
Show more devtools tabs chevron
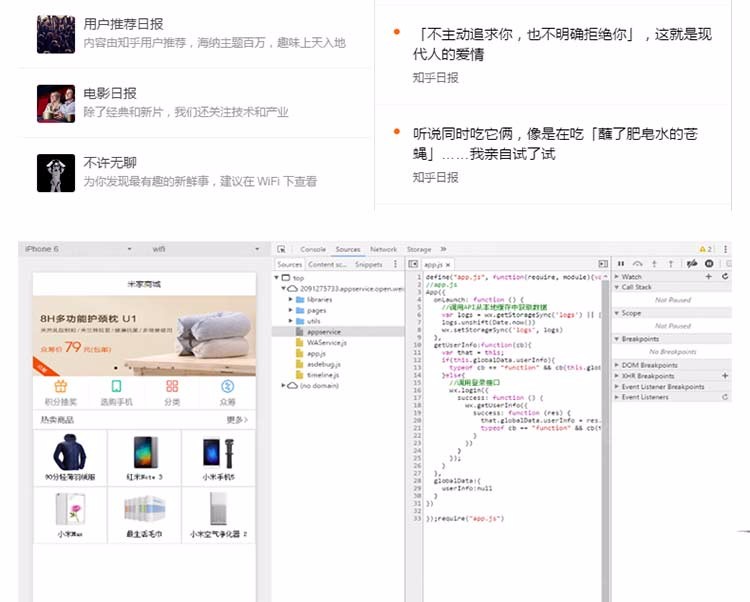pos(443,249)
